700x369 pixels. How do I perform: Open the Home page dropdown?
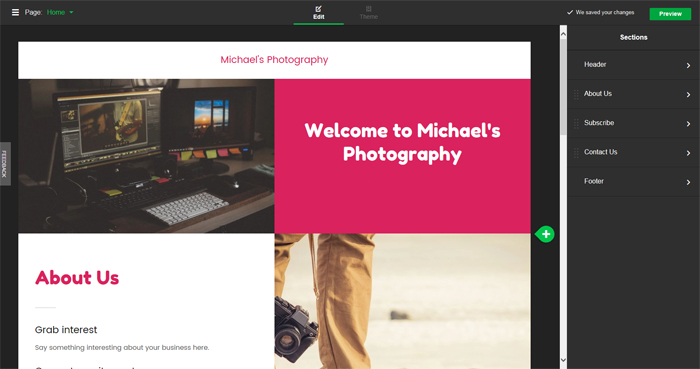coord(60,12)
